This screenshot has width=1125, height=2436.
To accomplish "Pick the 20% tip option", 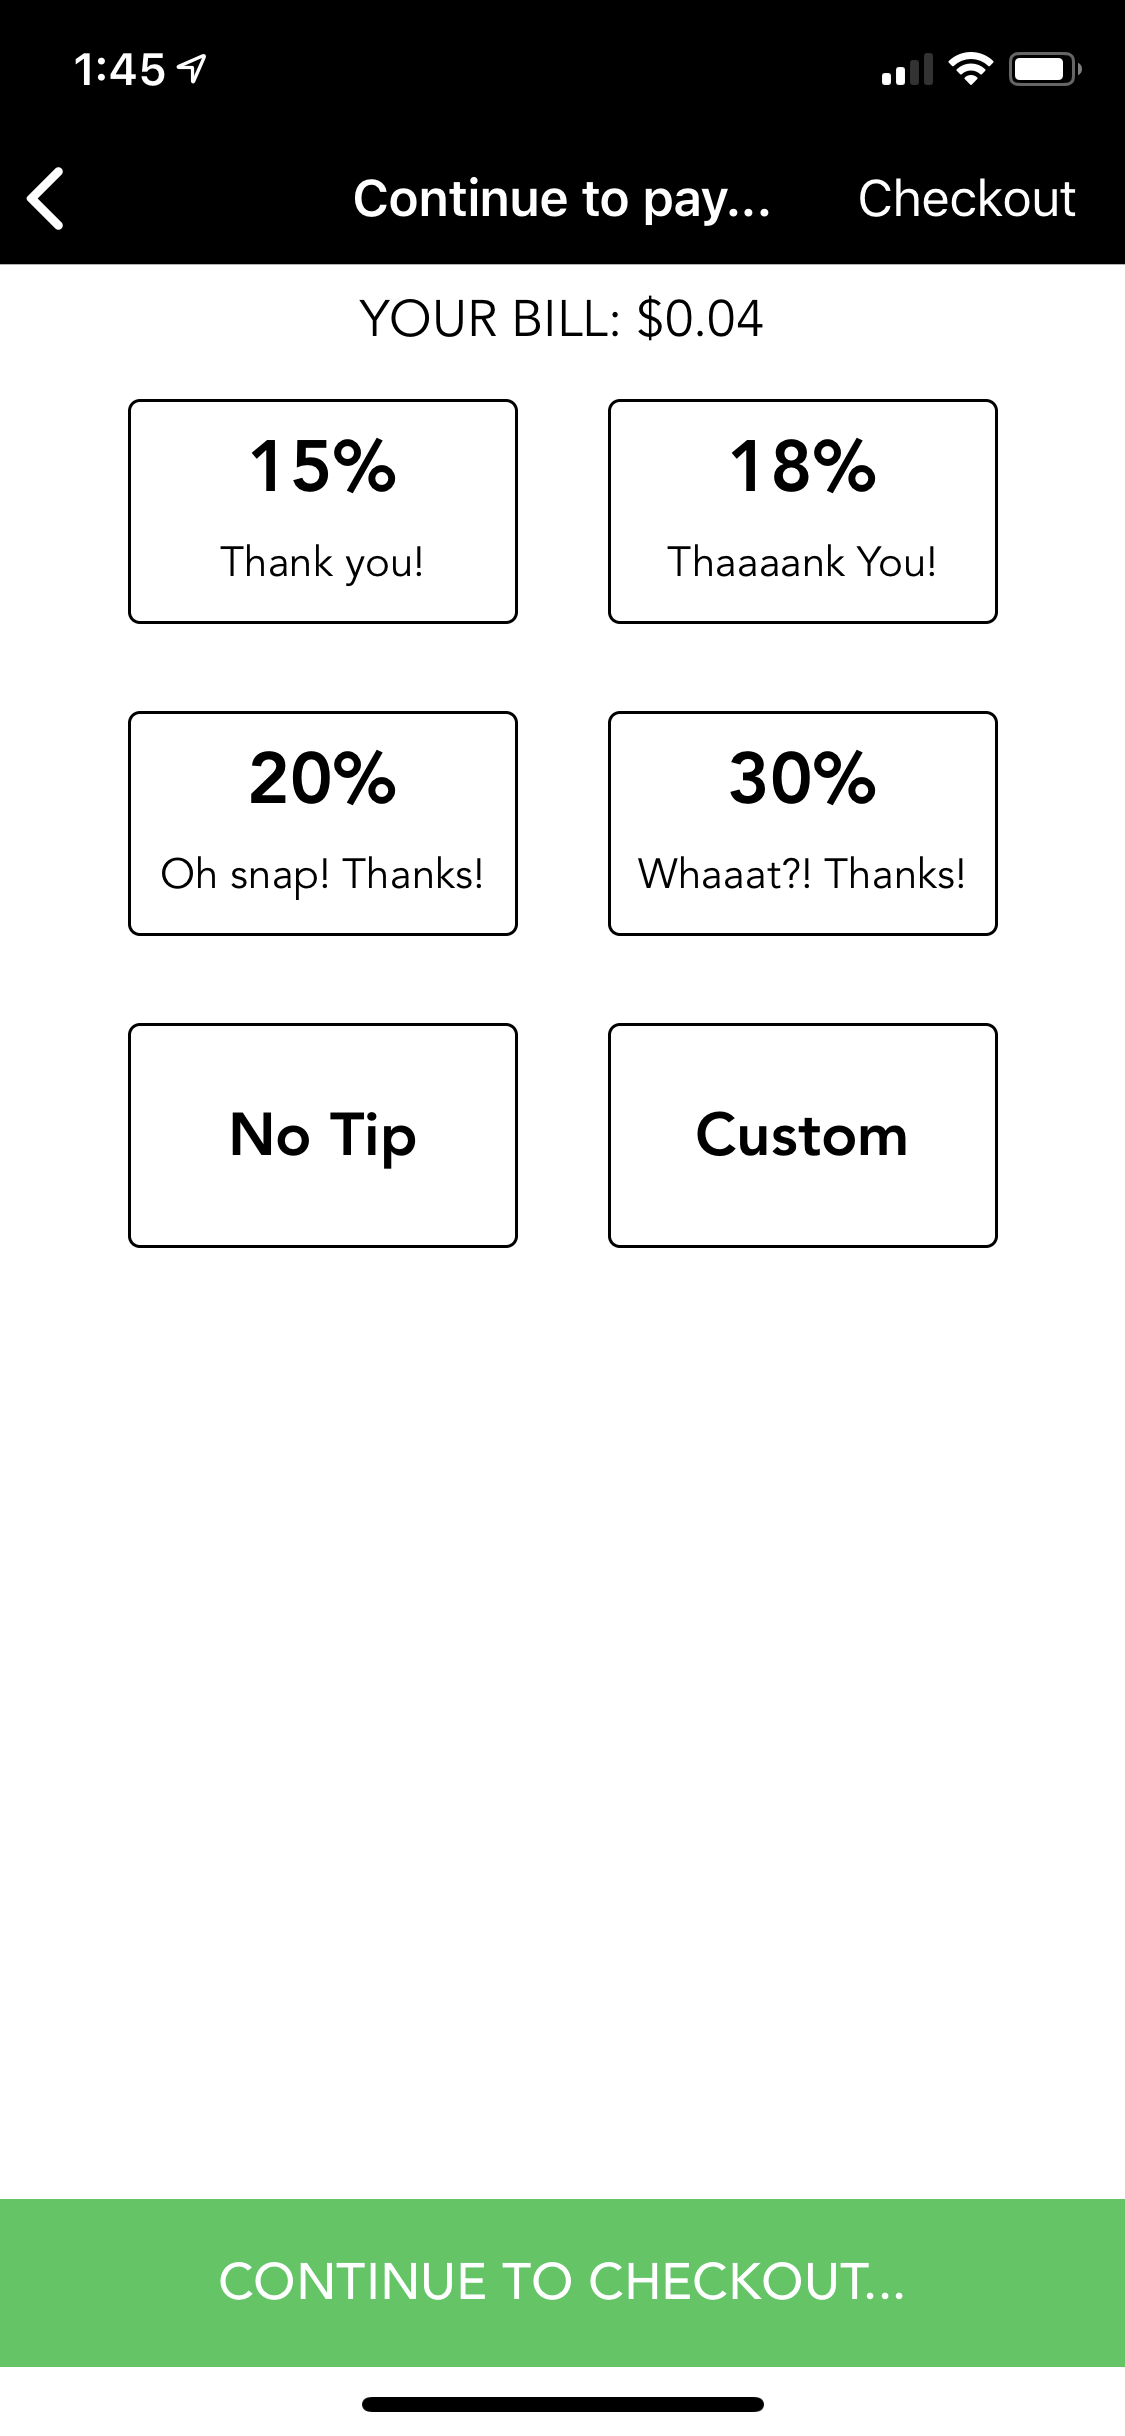I will tap(323, 823).
